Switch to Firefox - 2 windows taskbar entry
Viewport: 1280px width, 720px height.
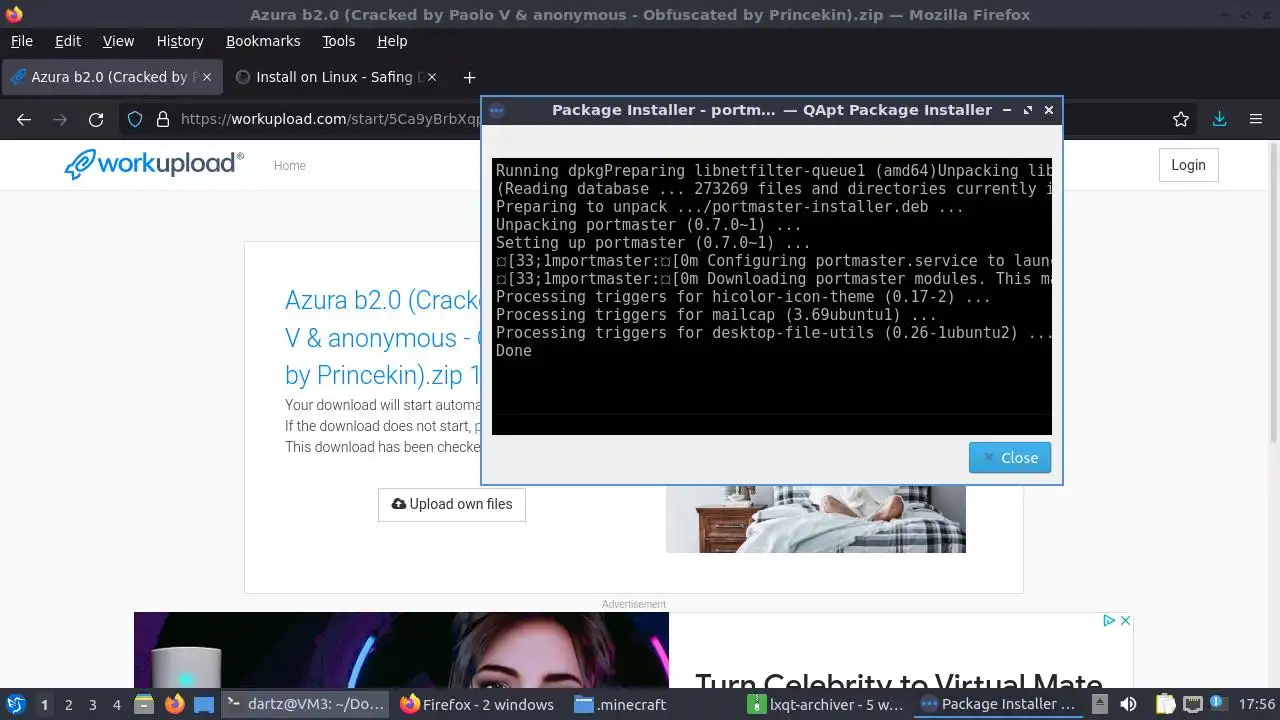[478, 704]
